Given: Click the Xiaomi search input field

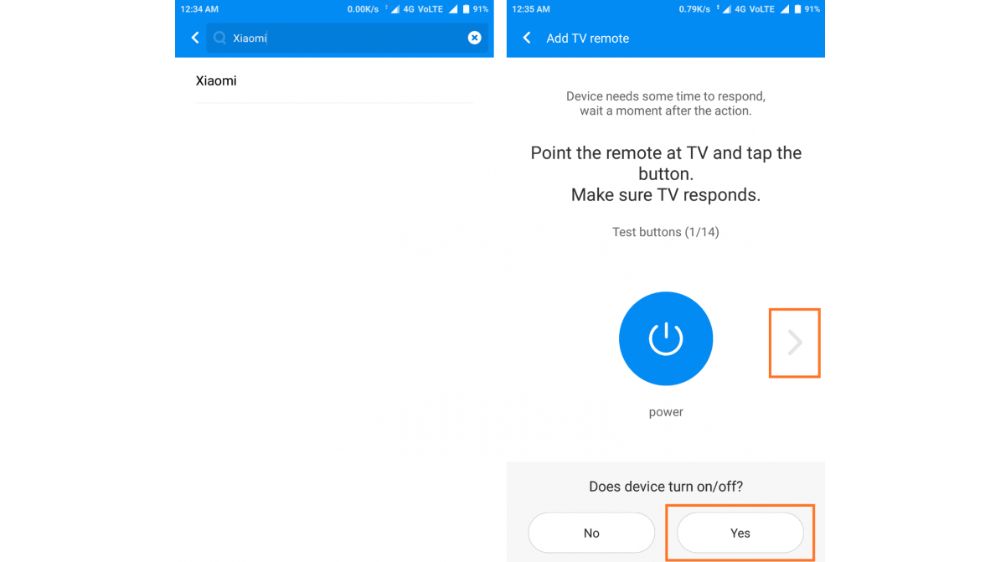Looking at the screenshot, I should coord(348,38).
